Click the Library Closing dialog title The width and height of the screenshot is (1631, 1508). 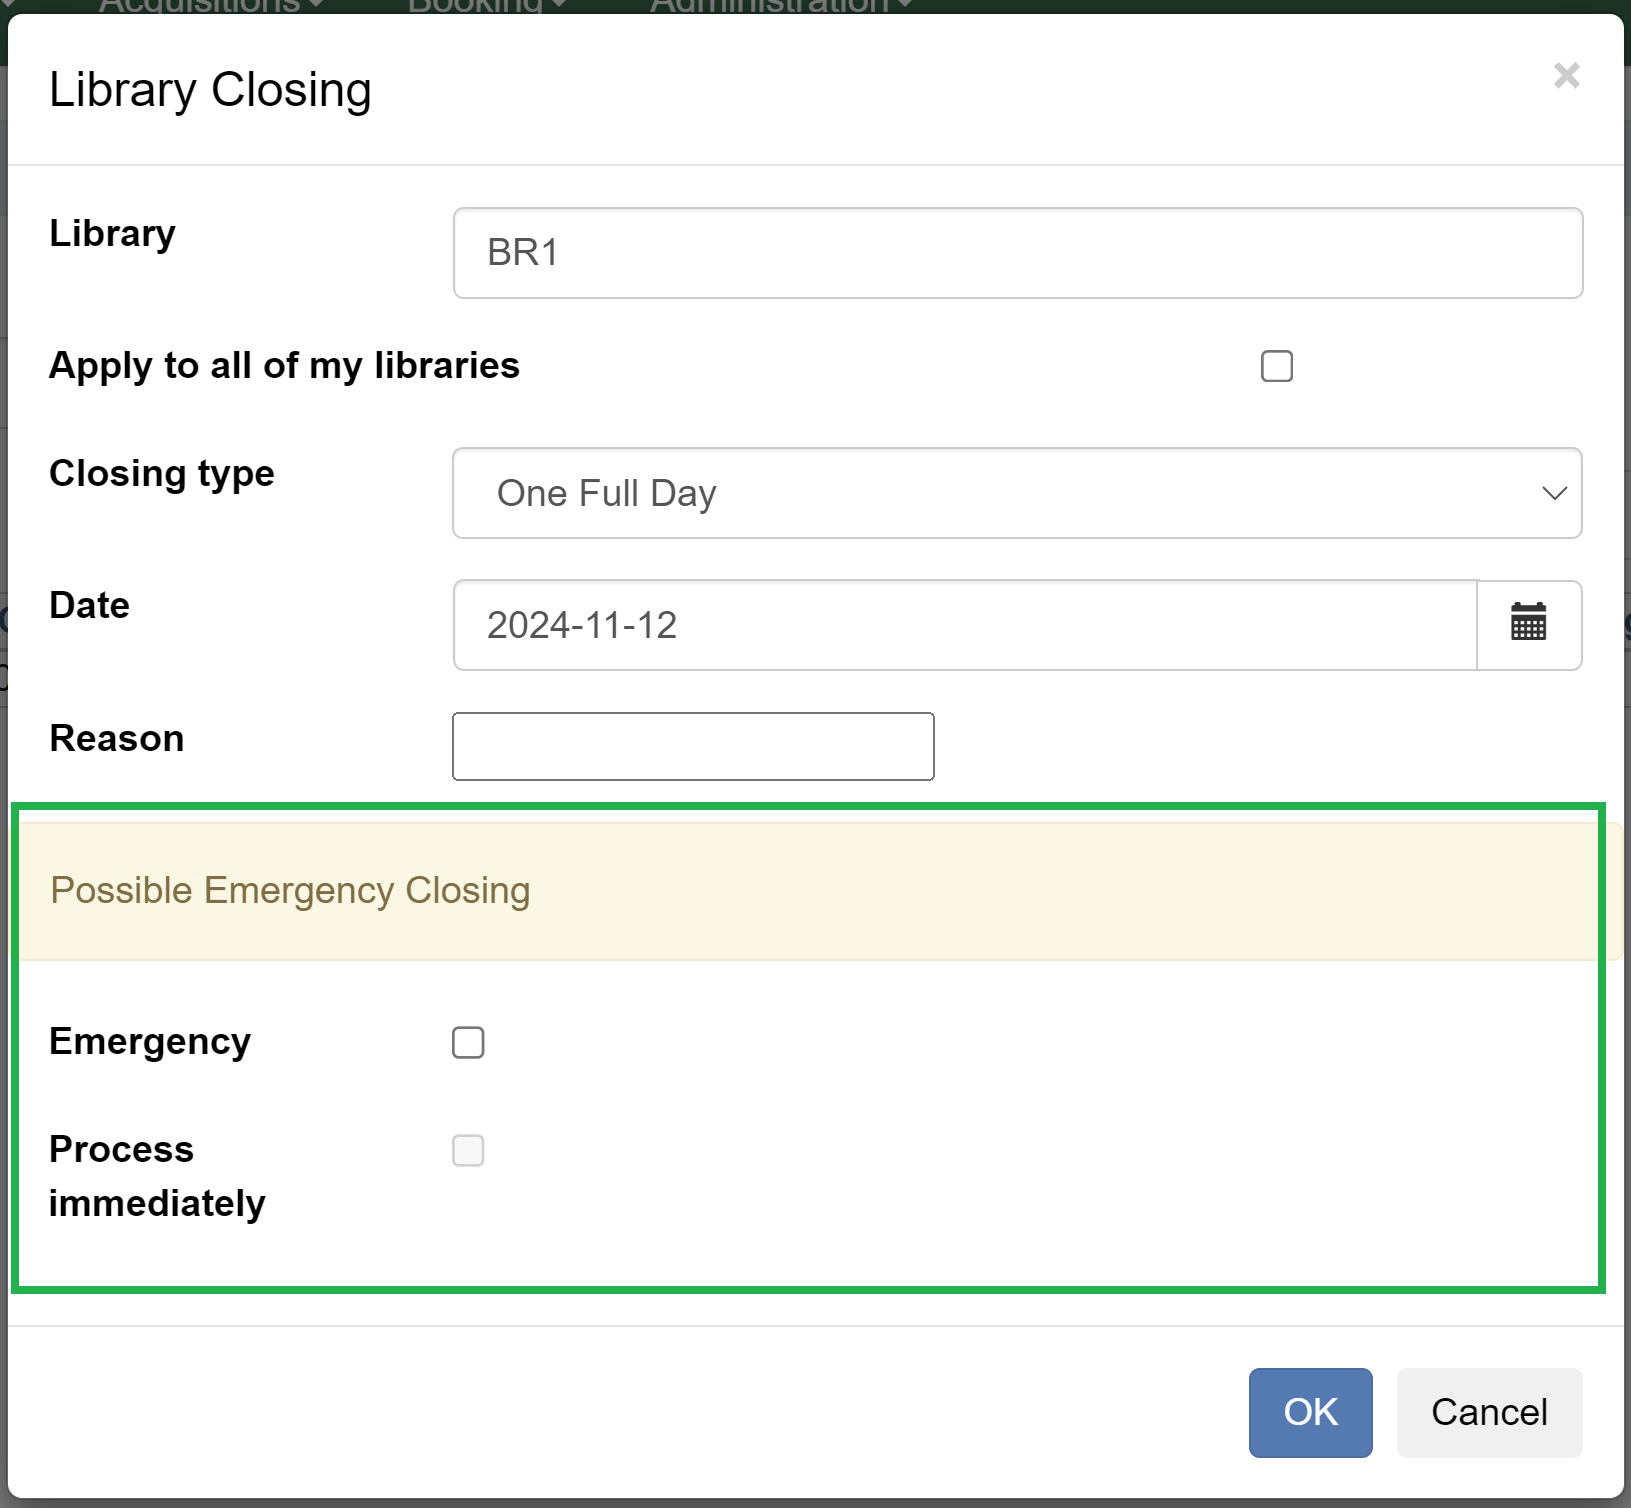[x=210, y=90]
